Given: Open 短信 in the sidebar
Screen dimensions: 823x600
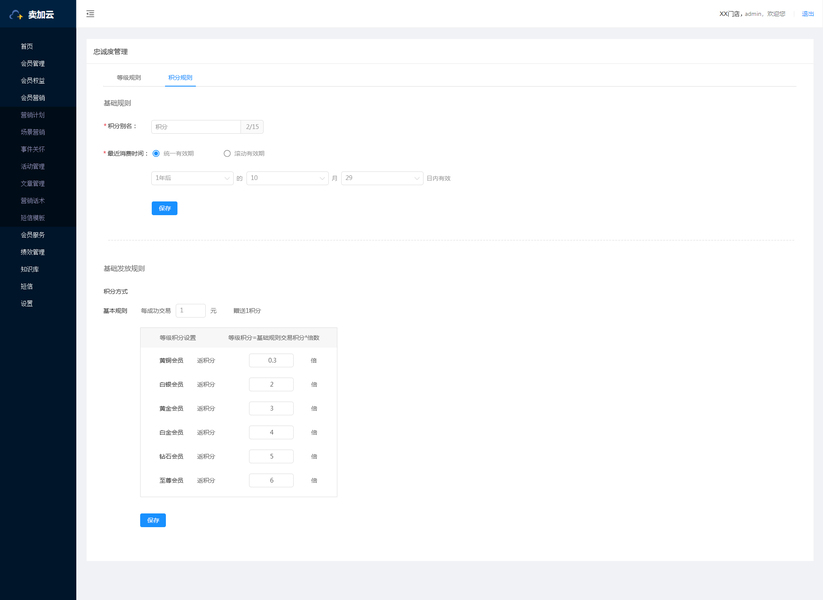Looking at the screenshot, I should pos(27,287).
